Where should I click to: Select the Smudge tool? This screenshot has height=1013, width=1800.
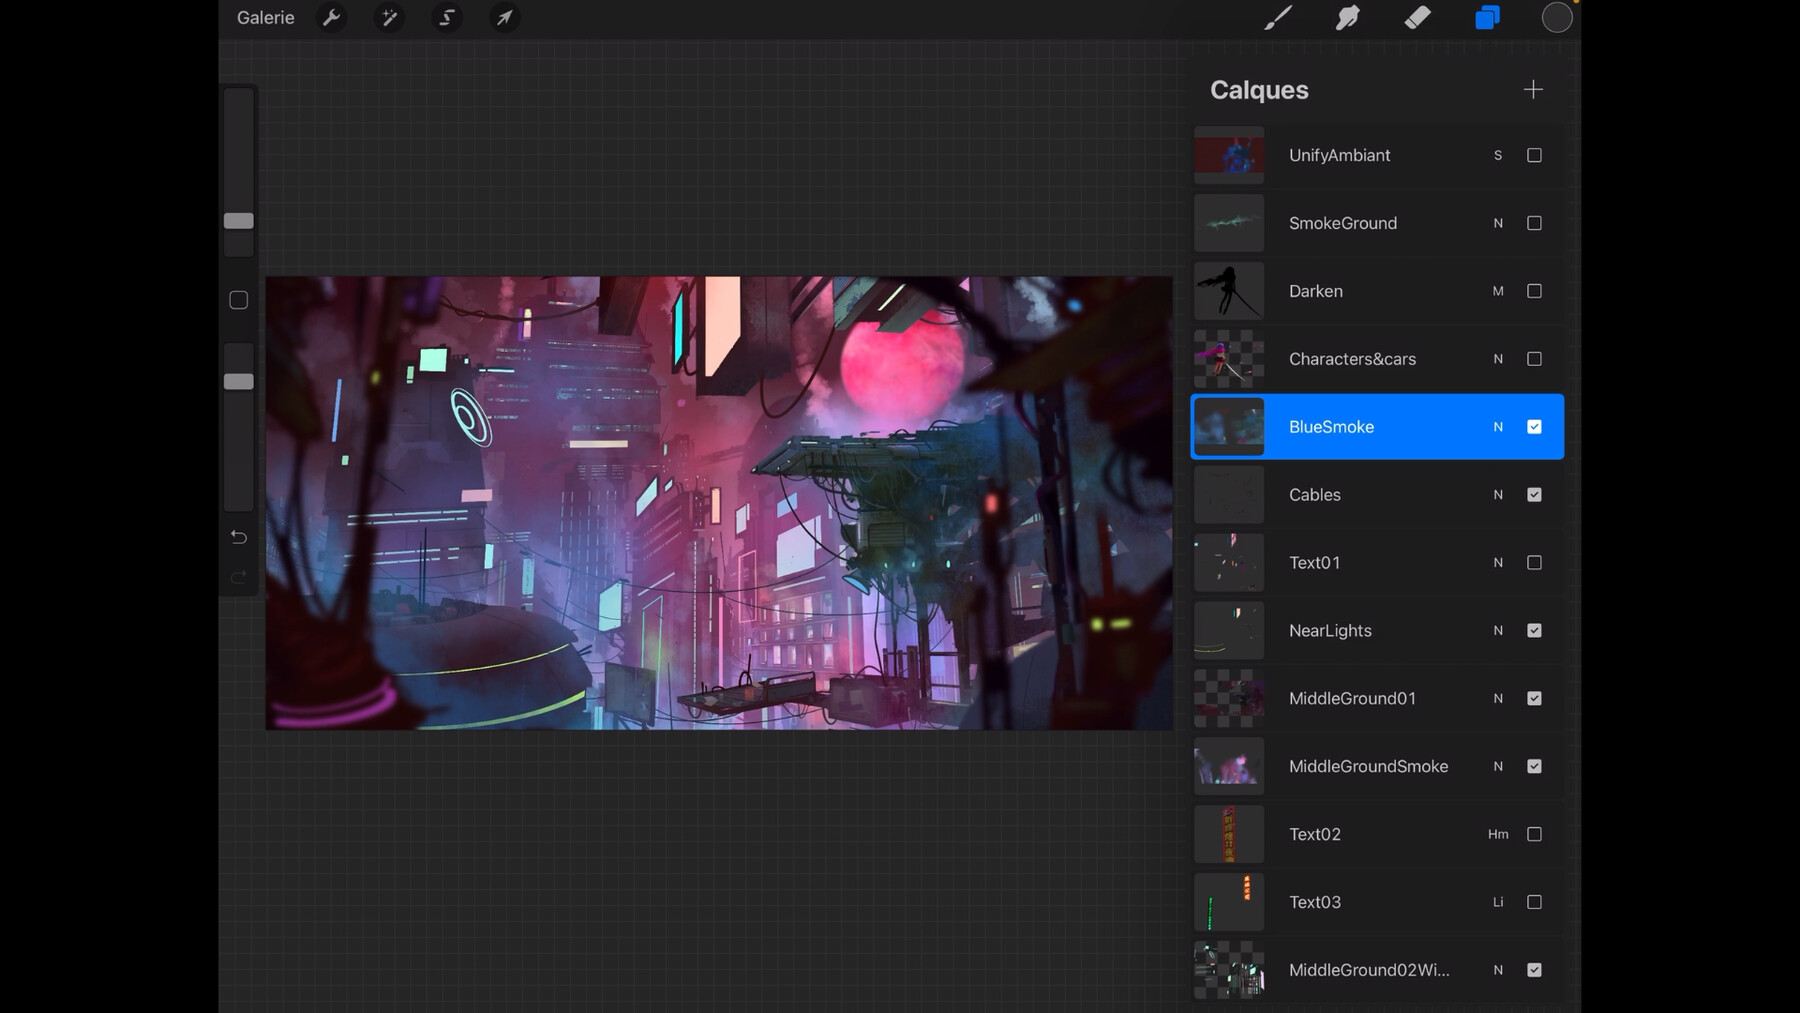click(1348, 18)
